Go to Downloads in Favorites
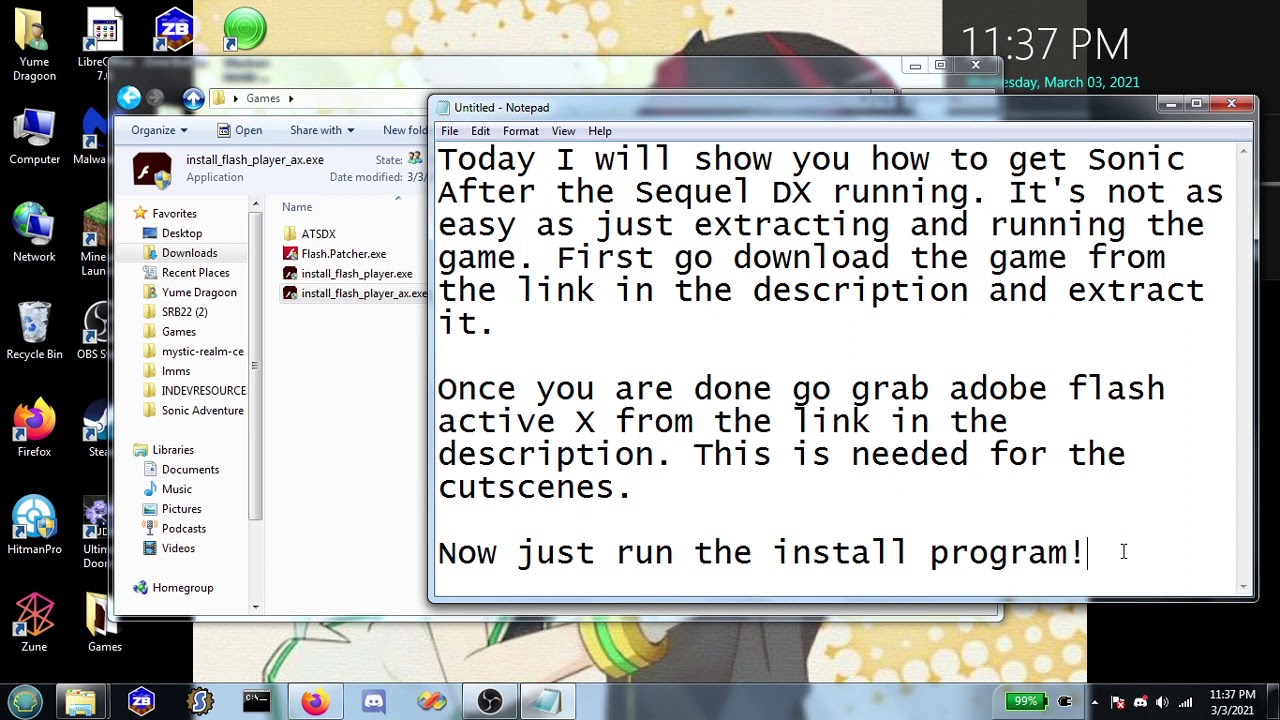 click(x=189, y=253)
